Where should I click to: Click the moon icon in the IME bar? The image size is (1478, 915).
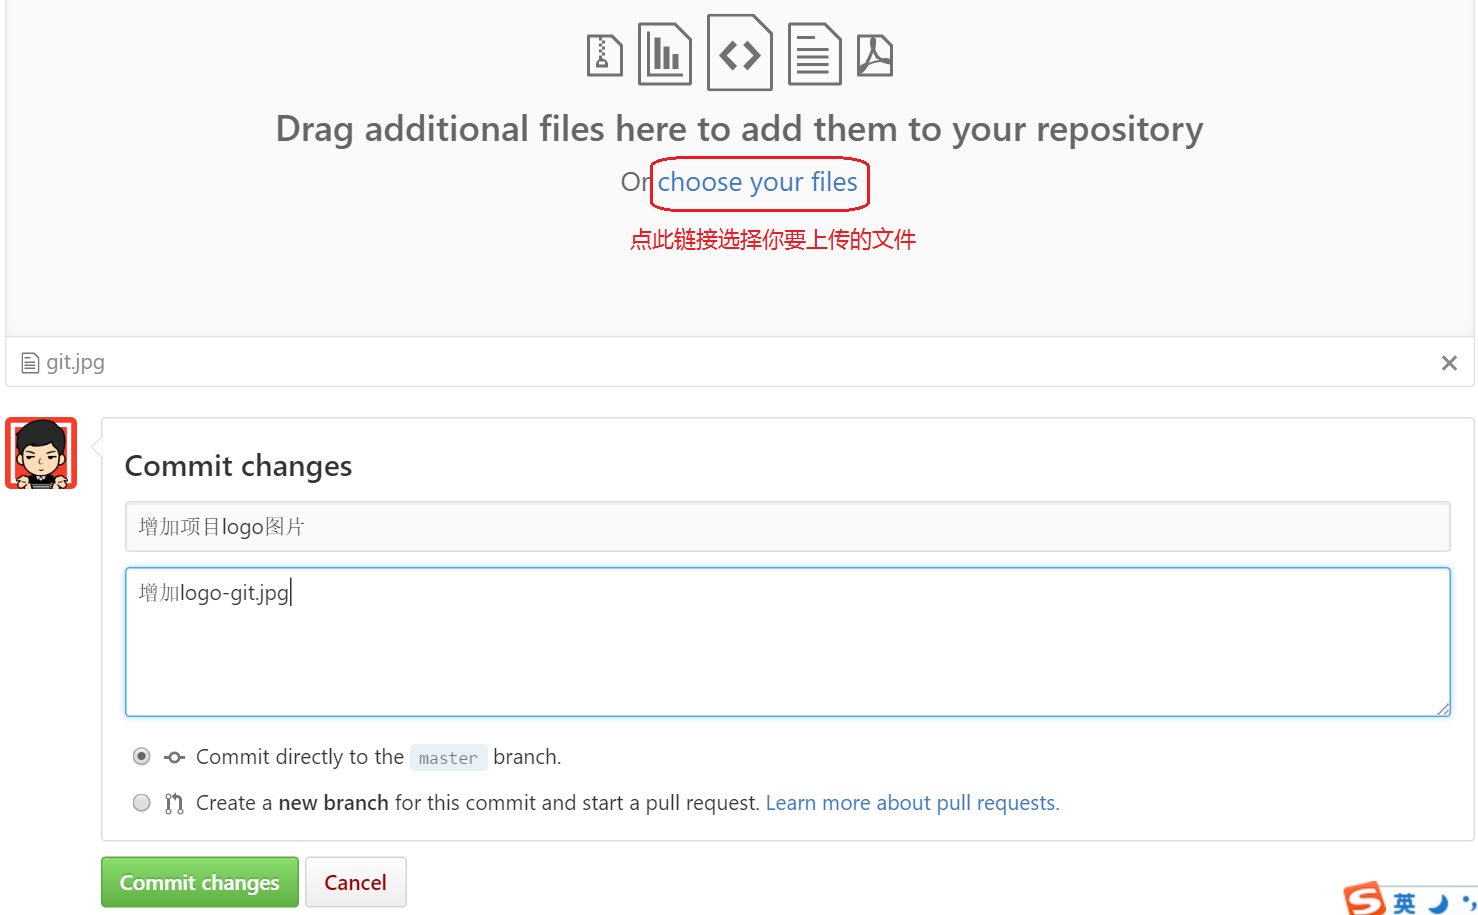[1438, 903]
